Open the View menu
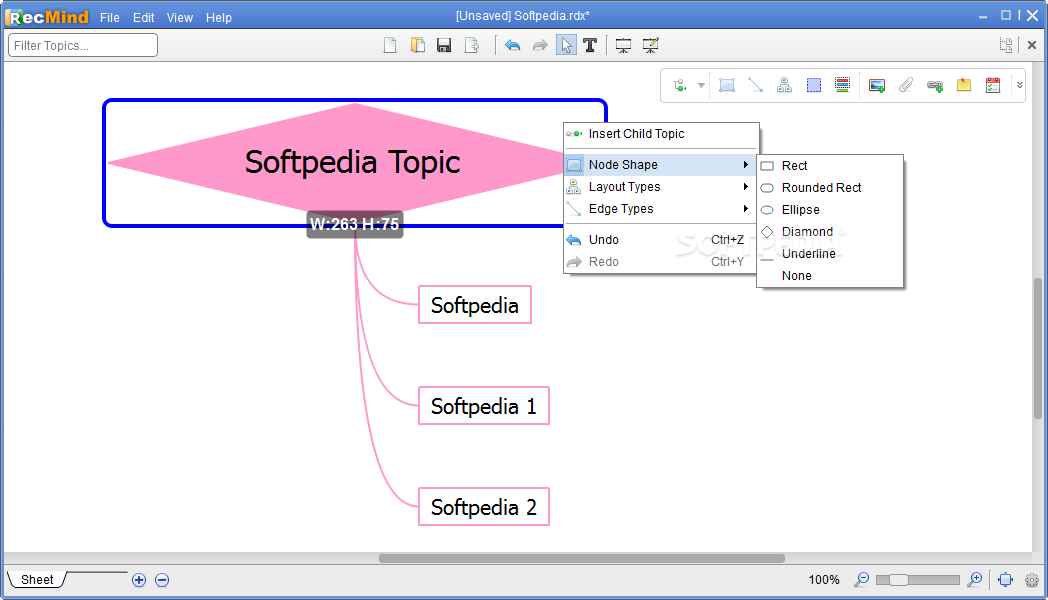This screenshot has width=1048, height=600. (x=180, y=18)
